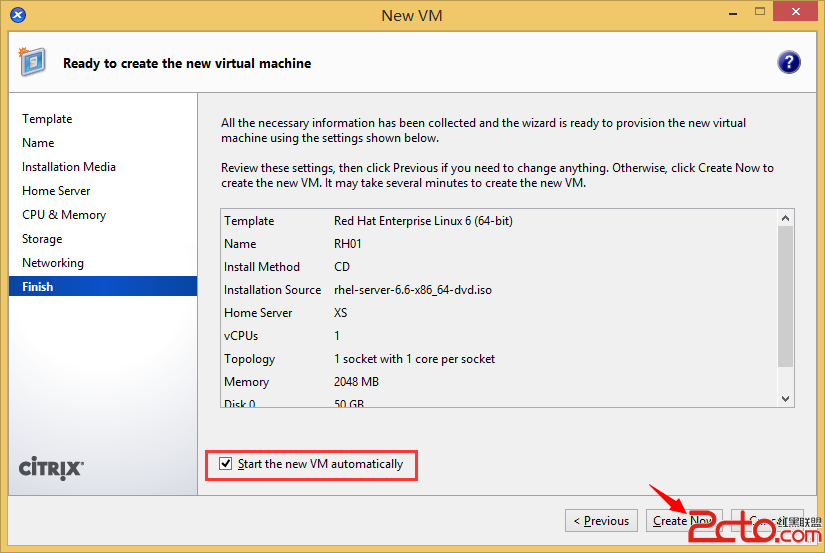Click the vCPUs label in summary
The height and width of the screenshot is (553, 825).
(x=241, y=336)
